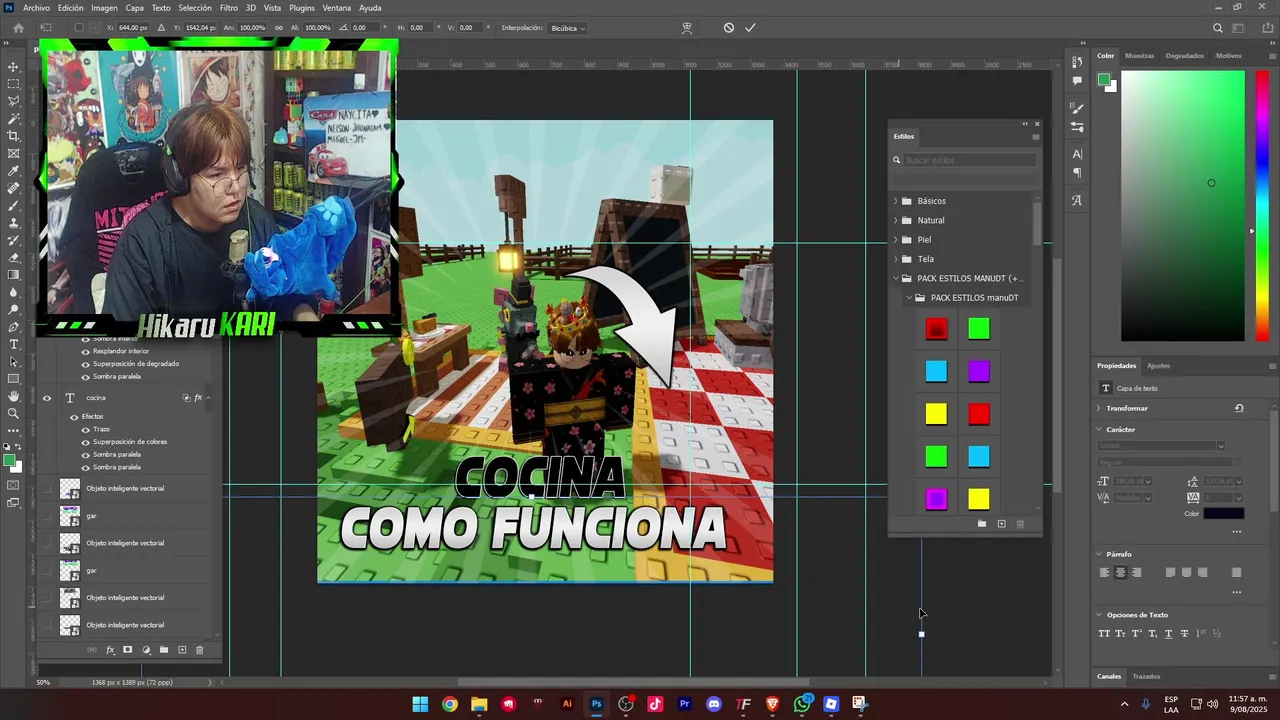Collapse the Párrafo section
The image size is (1280, 720).
coord(1099,554)
